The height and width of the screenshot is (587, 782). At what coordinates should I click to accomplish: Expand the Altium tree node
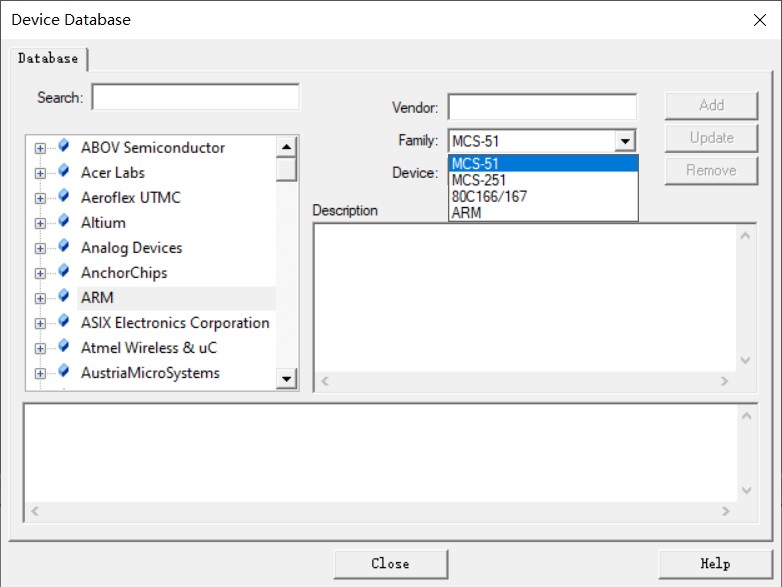point(40,223)
